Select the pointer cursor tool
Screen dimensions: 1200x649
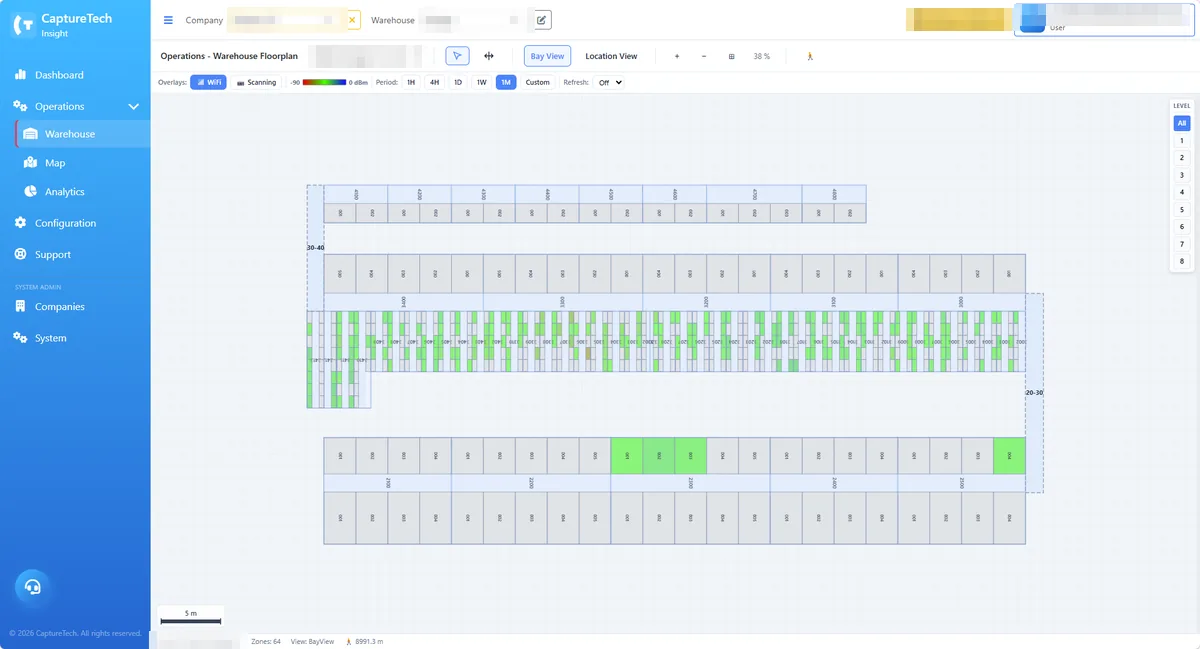point(457,56)
